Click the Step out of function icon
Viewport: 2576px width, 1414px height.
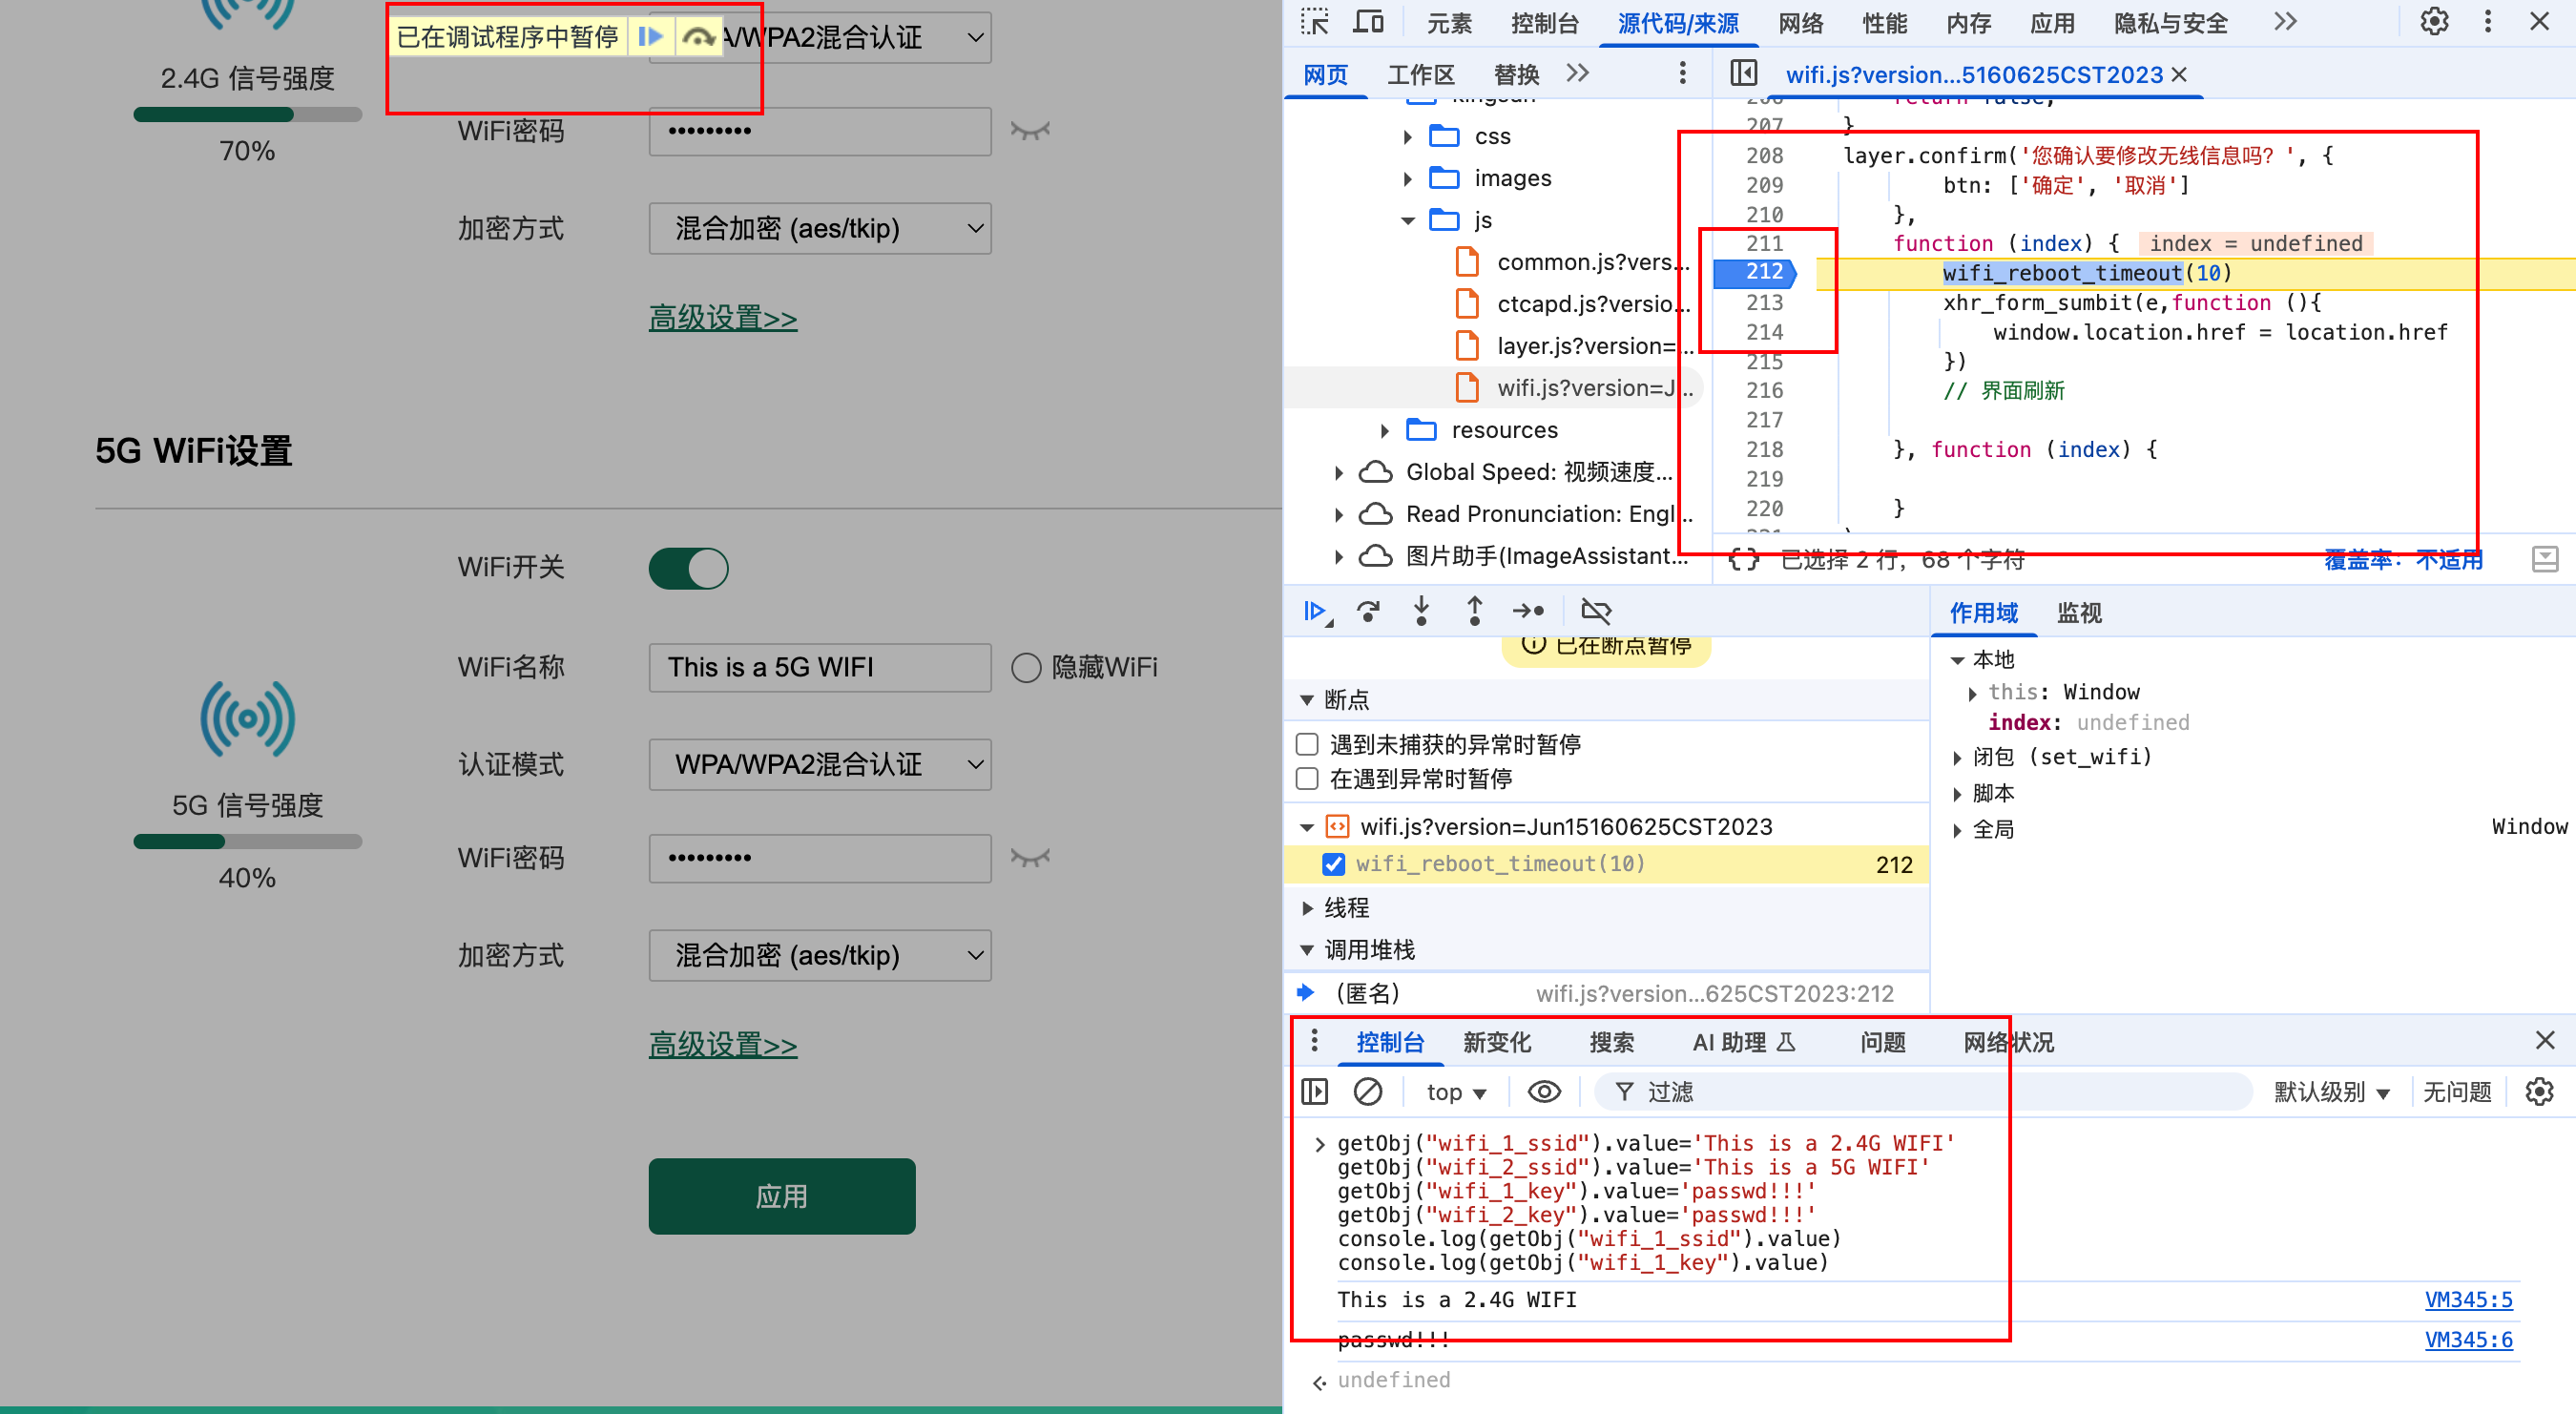(1474, 611)
